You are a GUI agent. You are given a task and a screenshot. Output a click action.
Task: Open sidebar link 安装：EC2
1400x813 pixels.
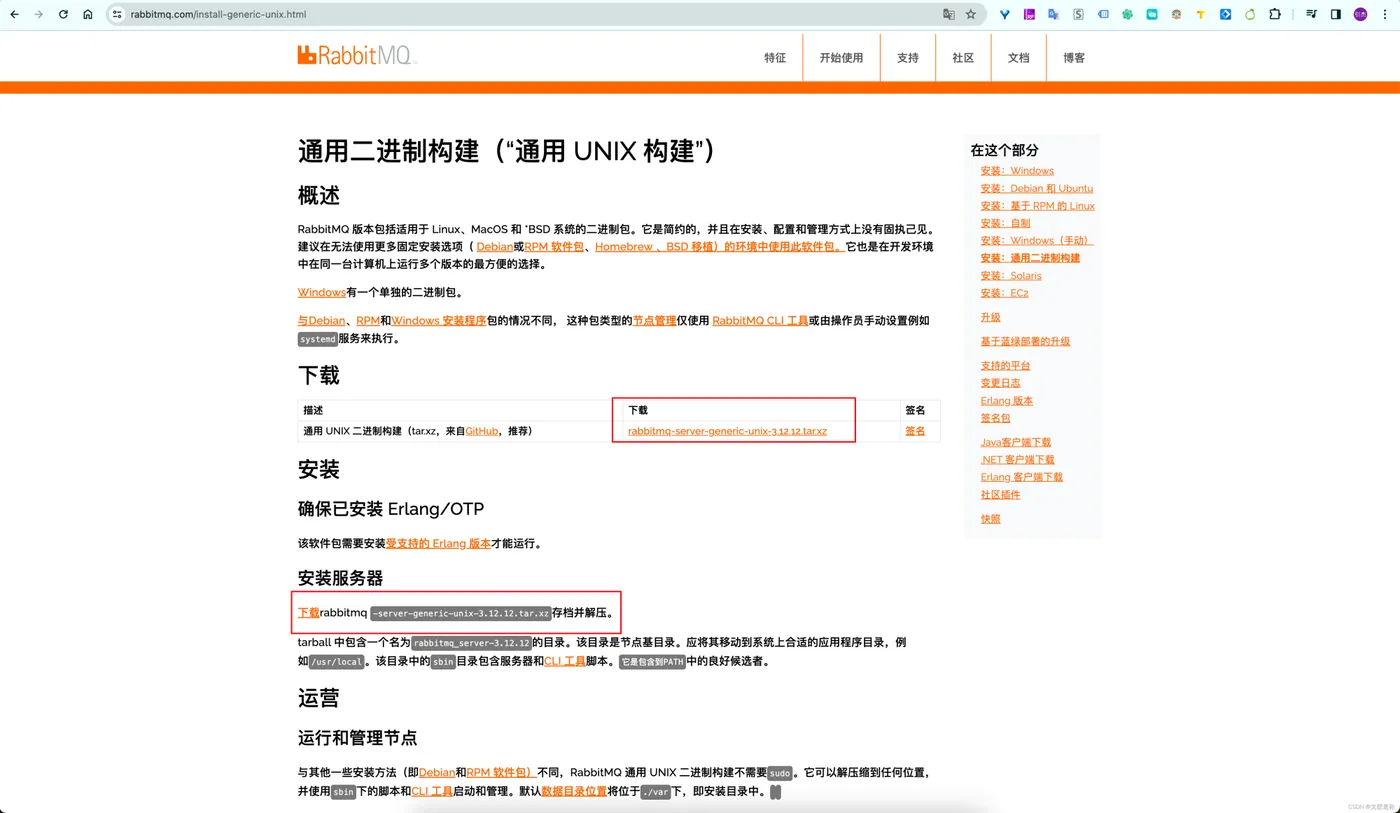(x=1004, y=293)
